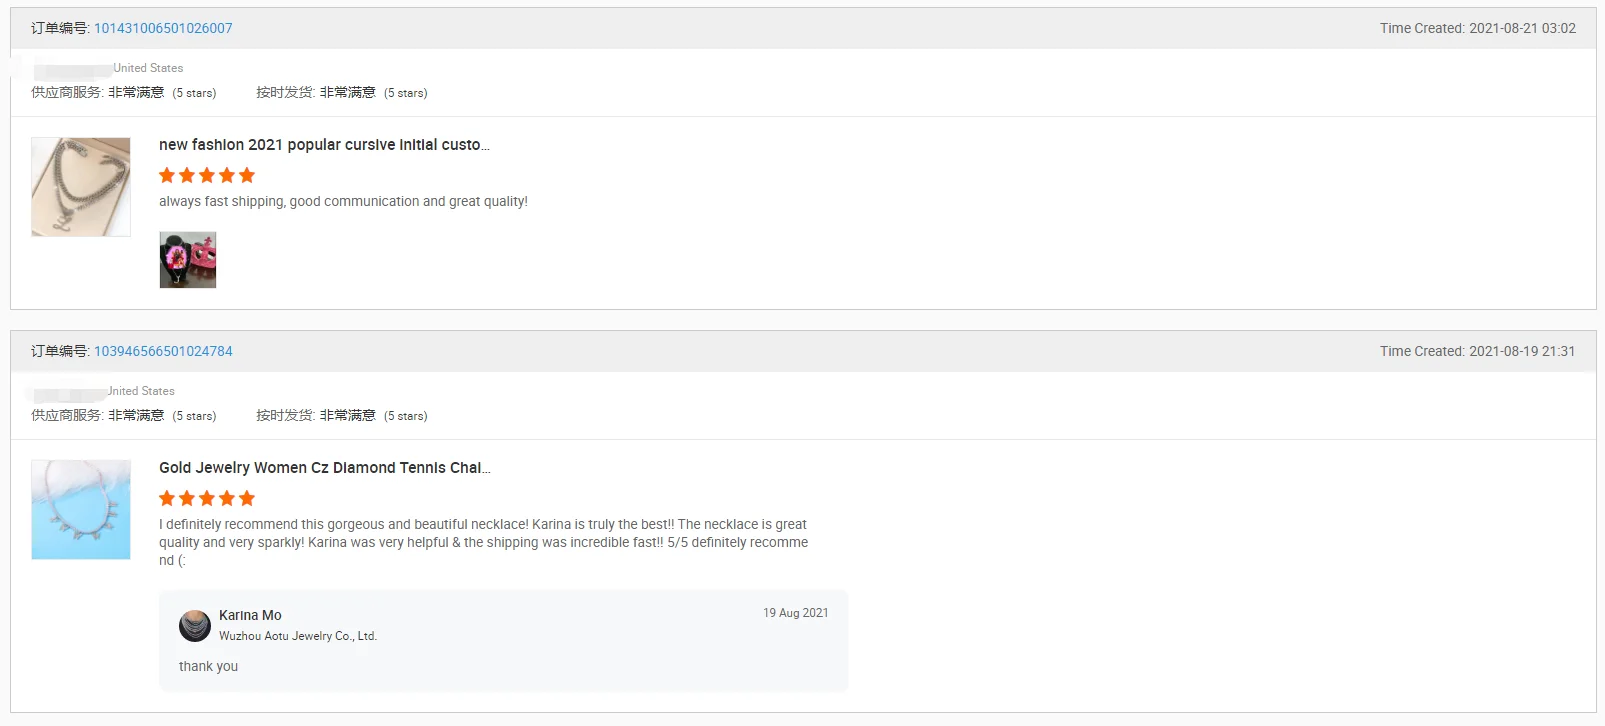The image size is (1605, 726).
Task: Click the 'I definitely recommend this gorgeous' review text
Action: click(x=483, y=533)
